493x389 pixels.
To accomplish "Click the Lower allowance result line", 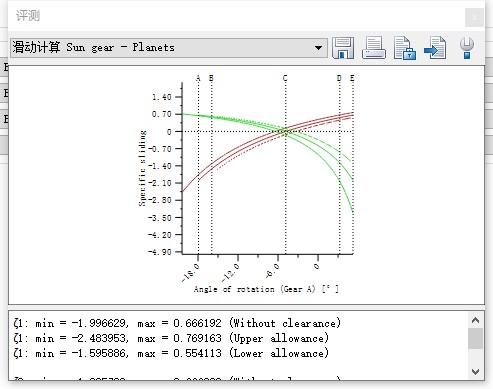I will (x=171, y=353).
